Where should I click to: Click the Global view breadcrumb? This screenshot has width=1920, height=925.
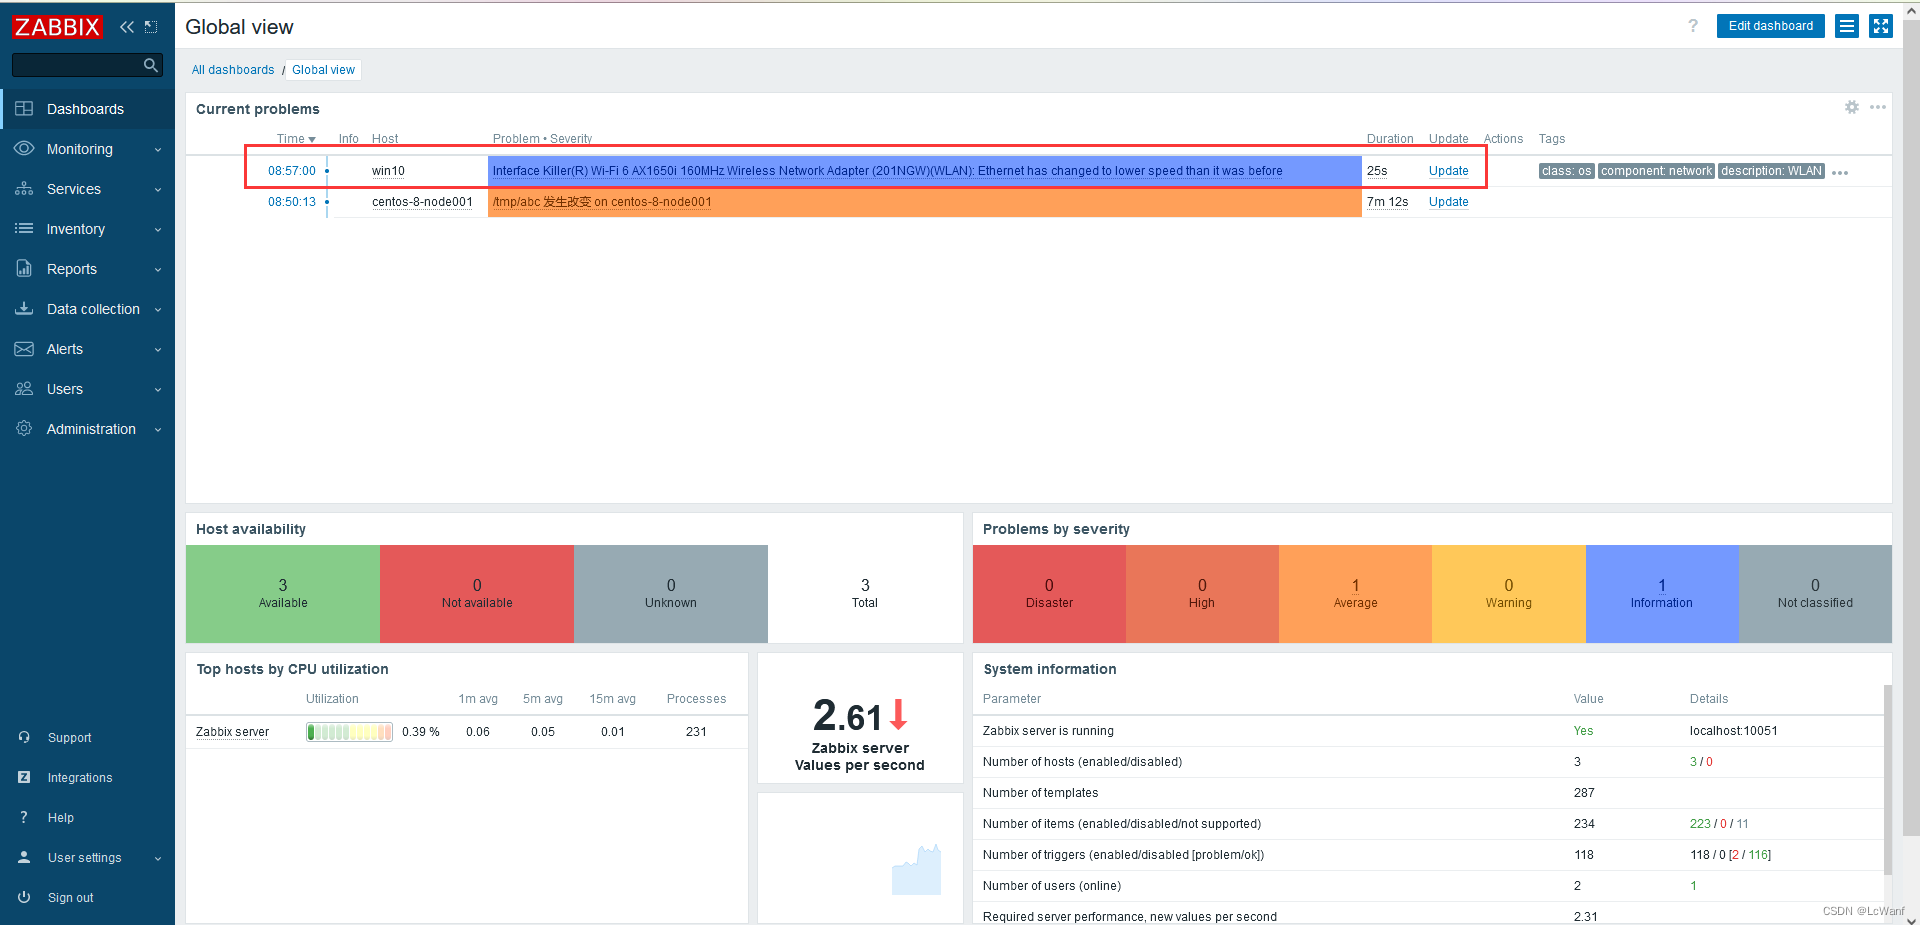point(323,70)
